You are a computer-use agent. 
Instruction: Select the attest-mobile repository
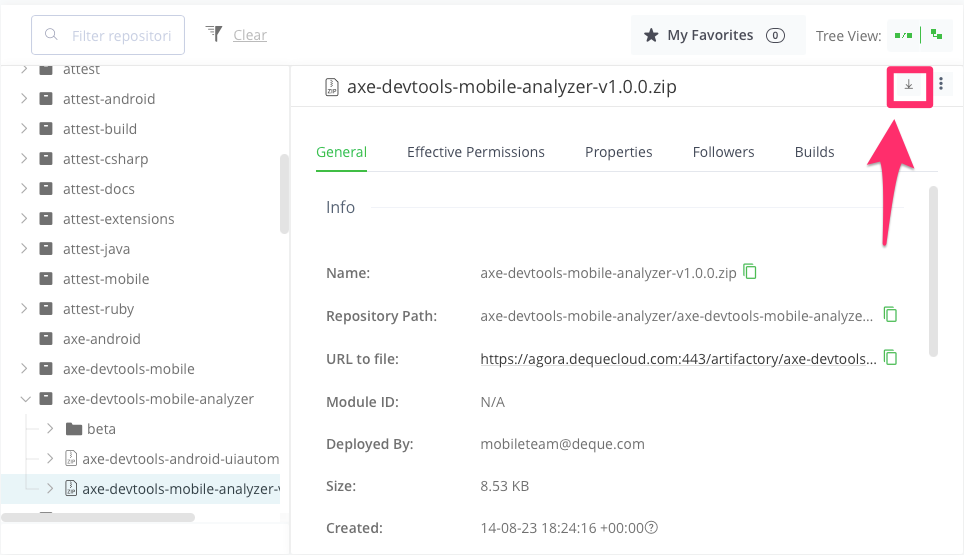tap(105, 279)
